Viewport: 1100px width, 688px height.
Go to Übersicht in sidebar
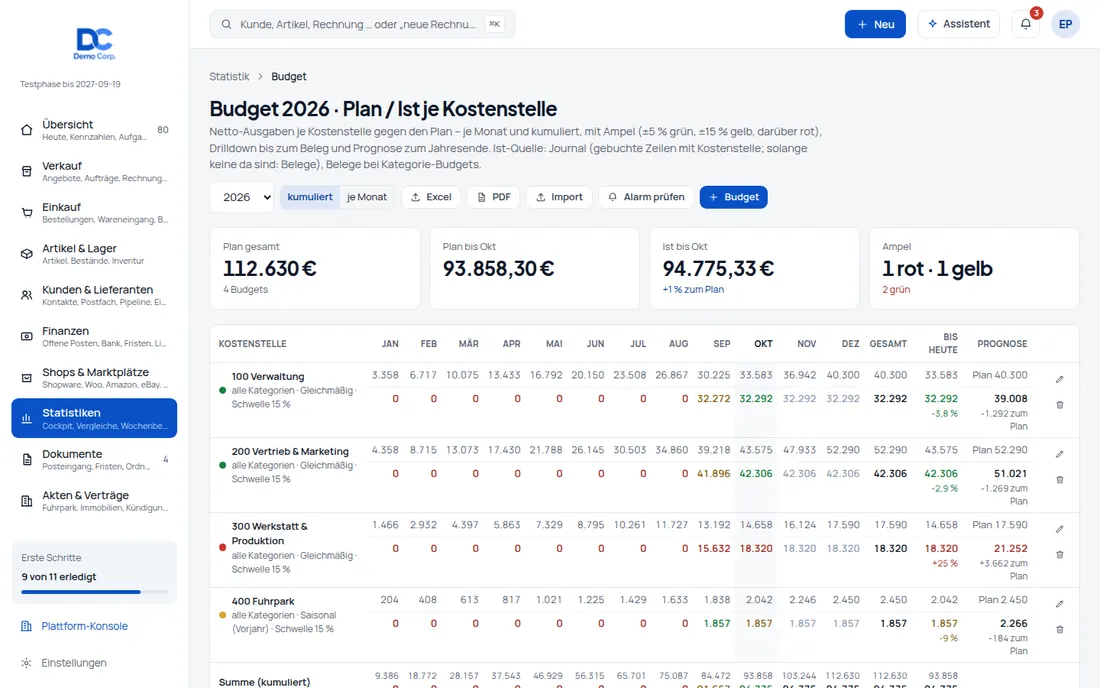point(94,130)
